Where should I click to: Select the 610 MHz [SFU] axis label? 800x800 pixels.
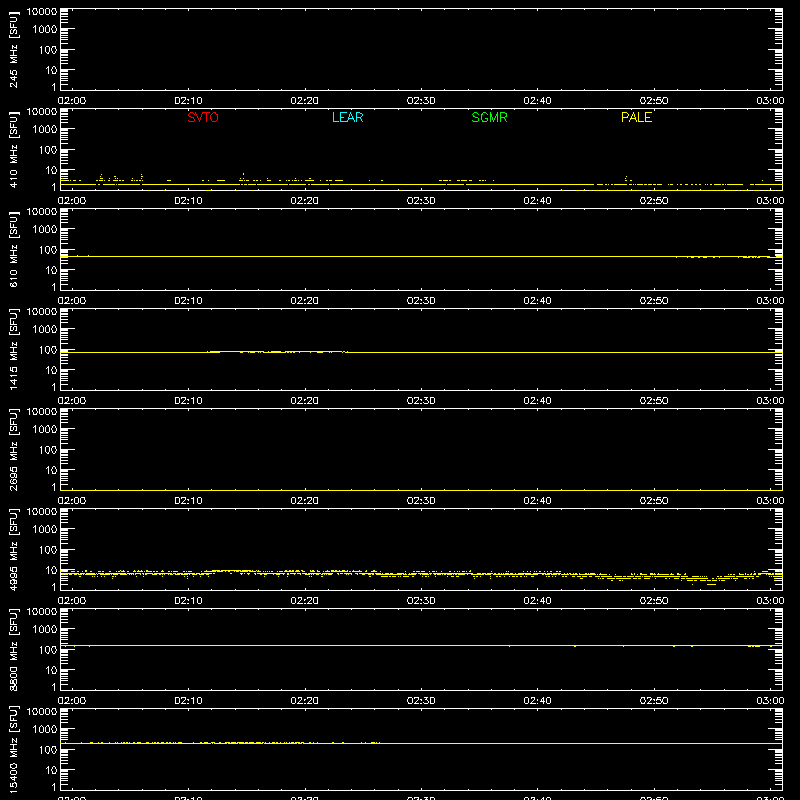(13, 250)
